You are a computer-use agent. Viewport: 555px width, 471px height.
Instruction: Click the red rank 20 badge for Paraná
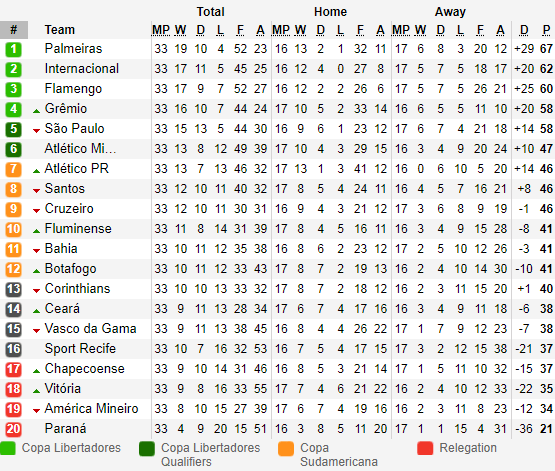(x=13, y=429)
